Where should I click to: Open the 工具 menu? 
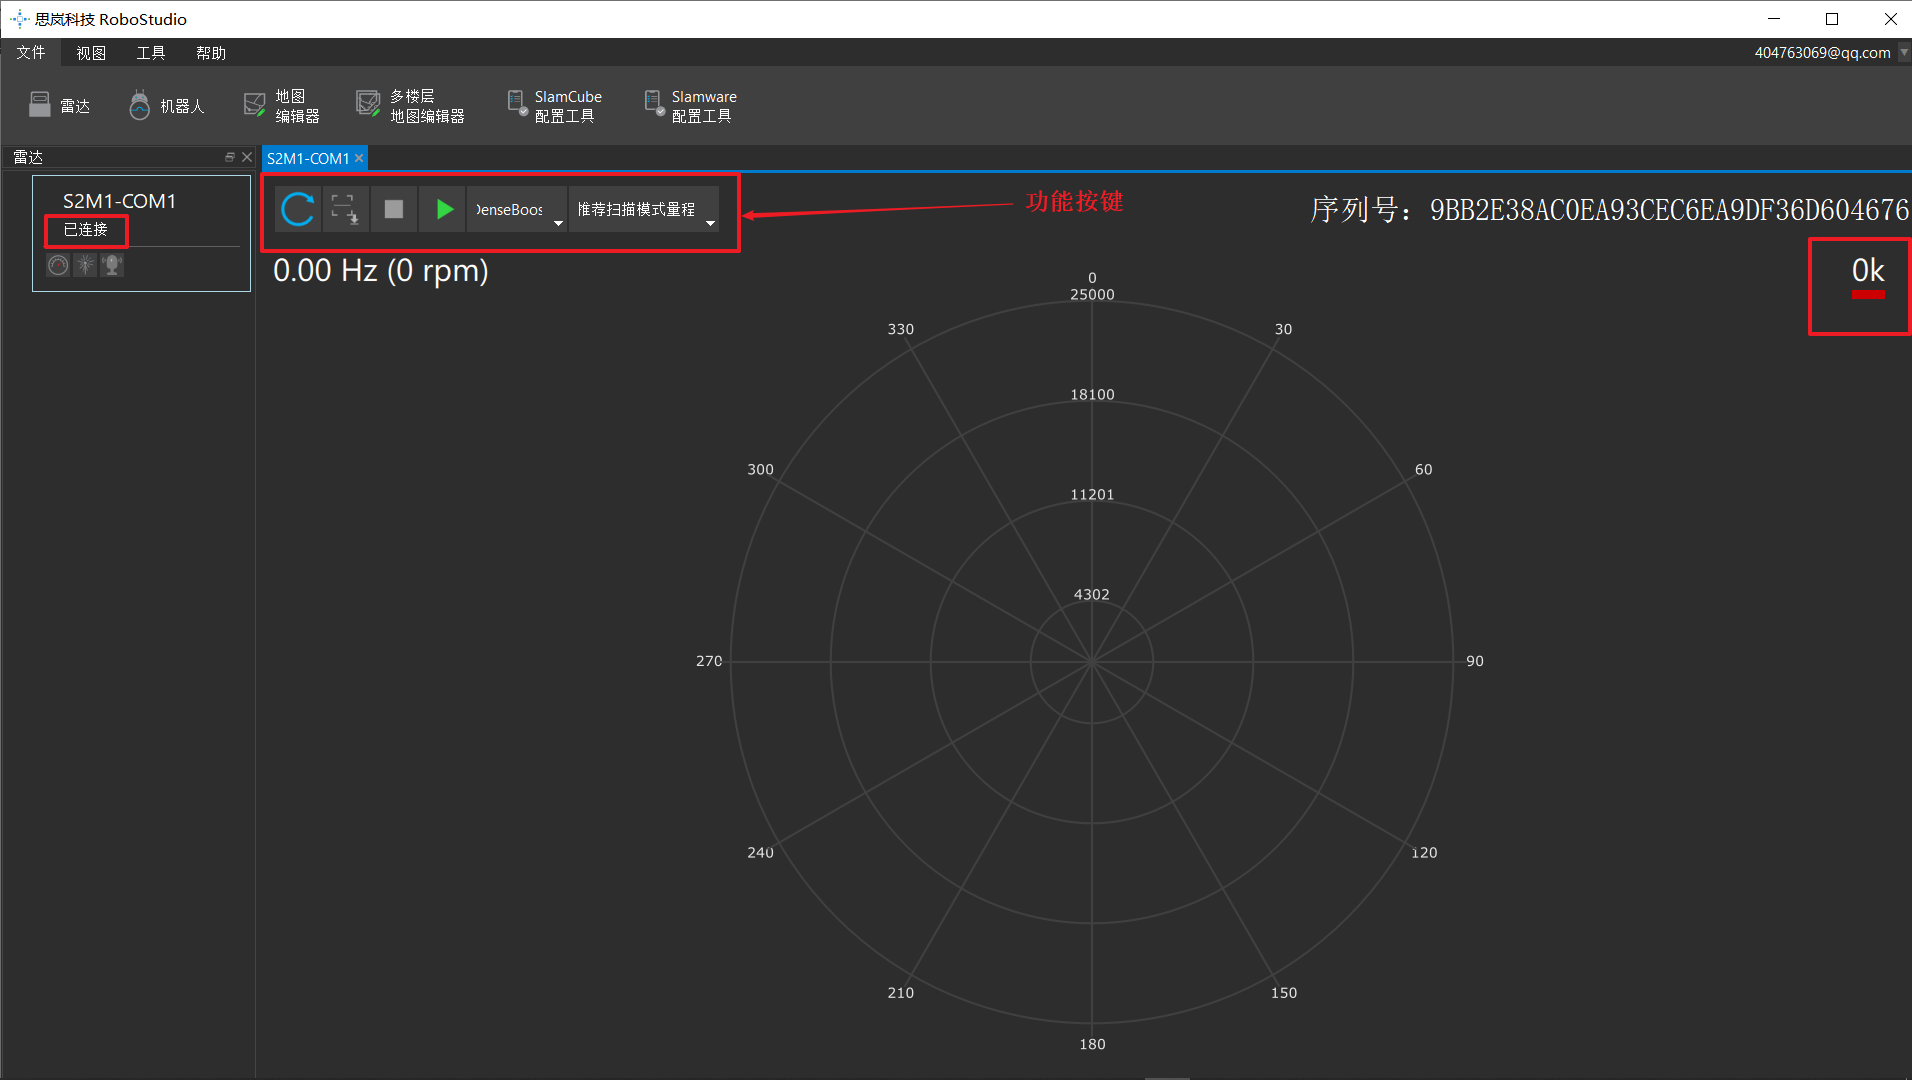151,53
